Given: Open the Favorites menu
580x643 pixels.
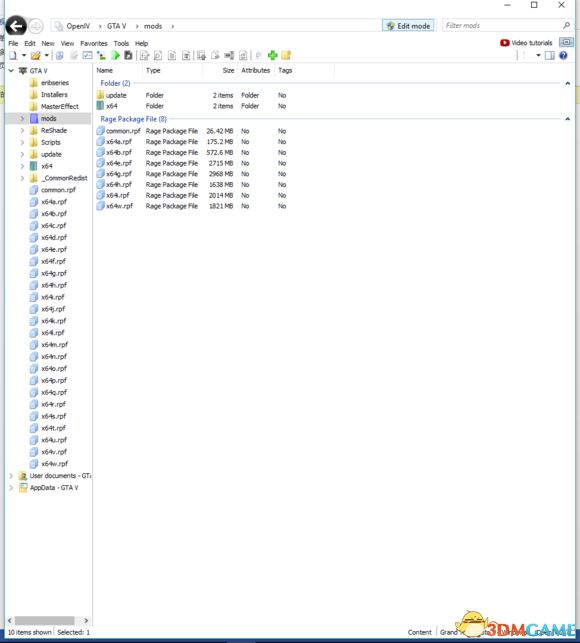Looking at the screenshot, I should (x=94, y=43).
